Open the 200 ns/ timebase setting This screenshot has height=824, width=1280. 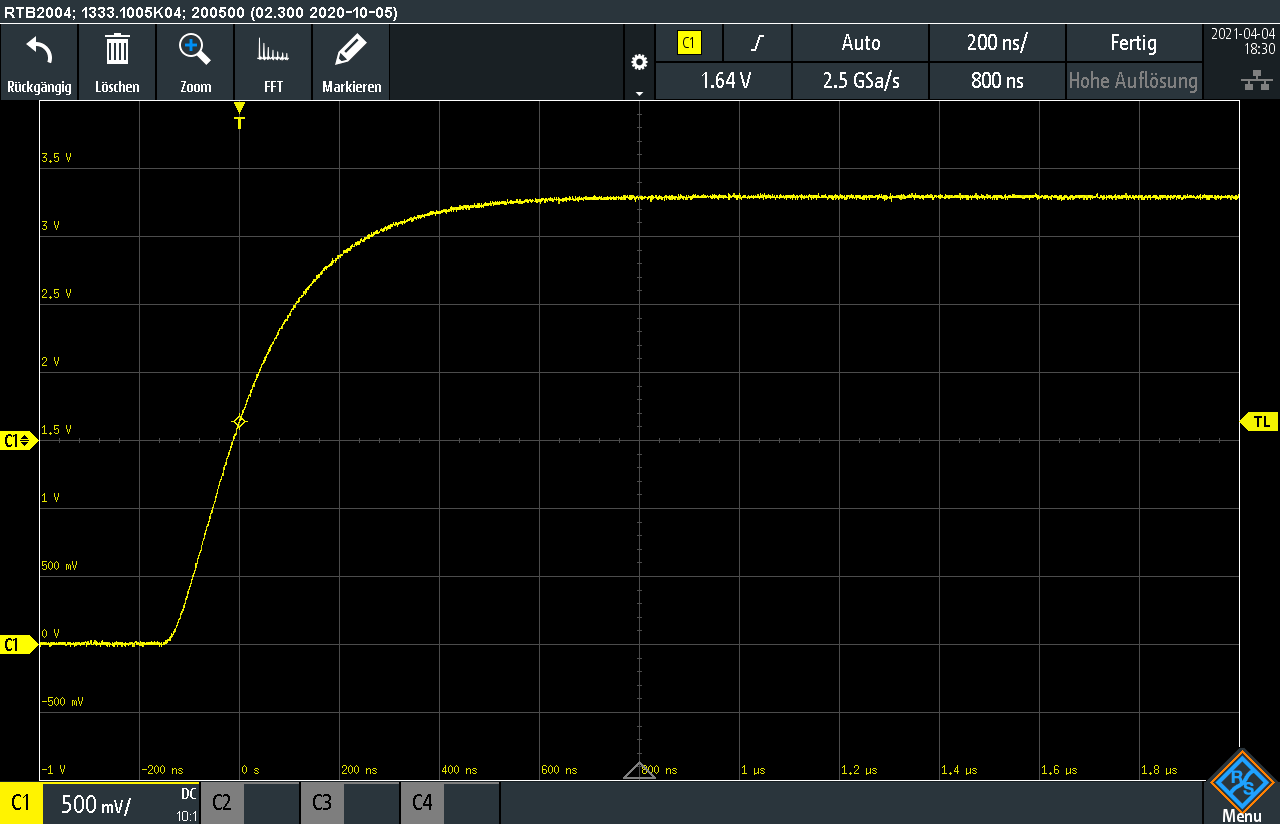click(x=997, y=43)
